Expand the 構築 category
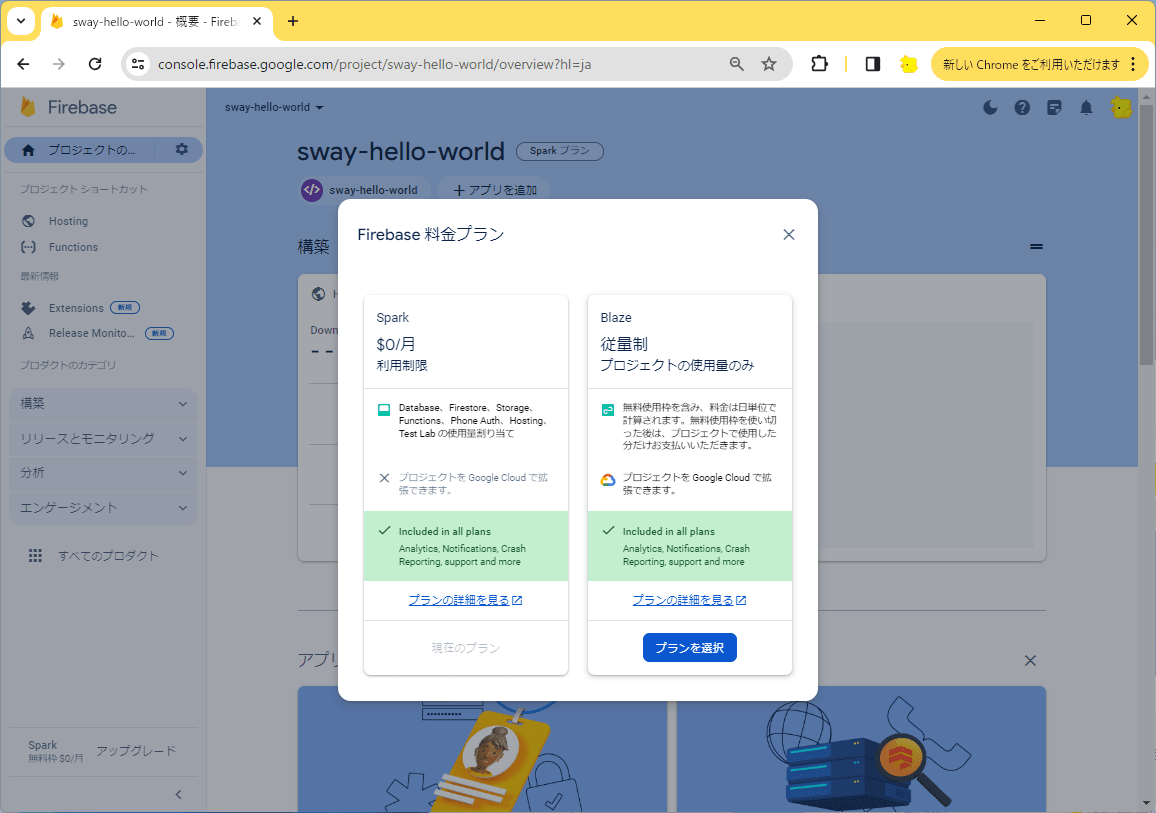1156x813 pixels. pos(103,404)
